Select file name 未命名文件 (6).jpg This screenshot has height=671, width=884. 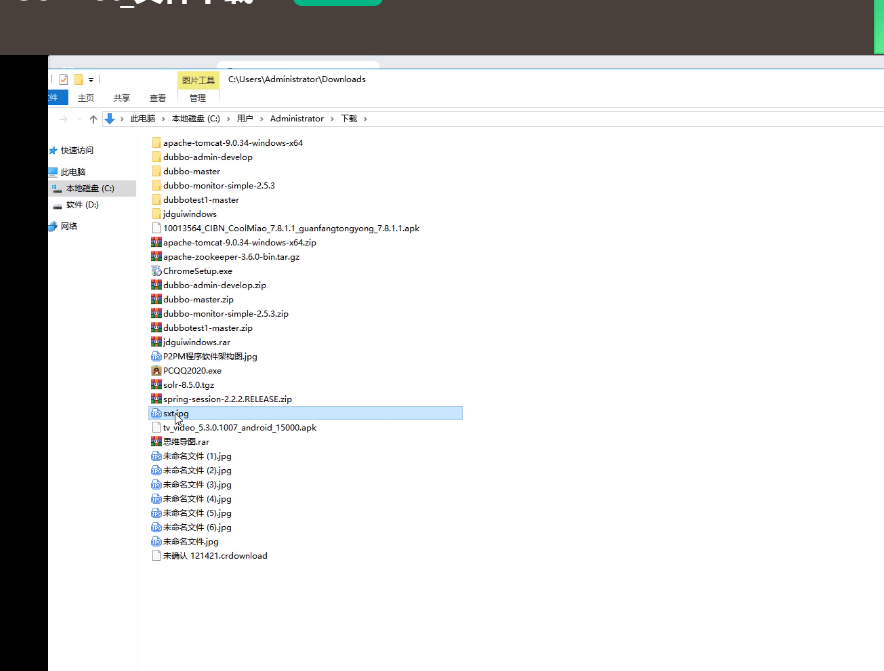pos(197,527)
